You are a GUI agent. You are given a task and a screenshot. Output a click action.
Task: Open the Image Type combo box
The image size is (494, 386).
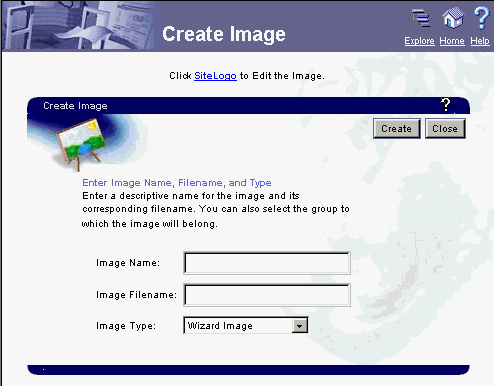click(x=246, y=325)
